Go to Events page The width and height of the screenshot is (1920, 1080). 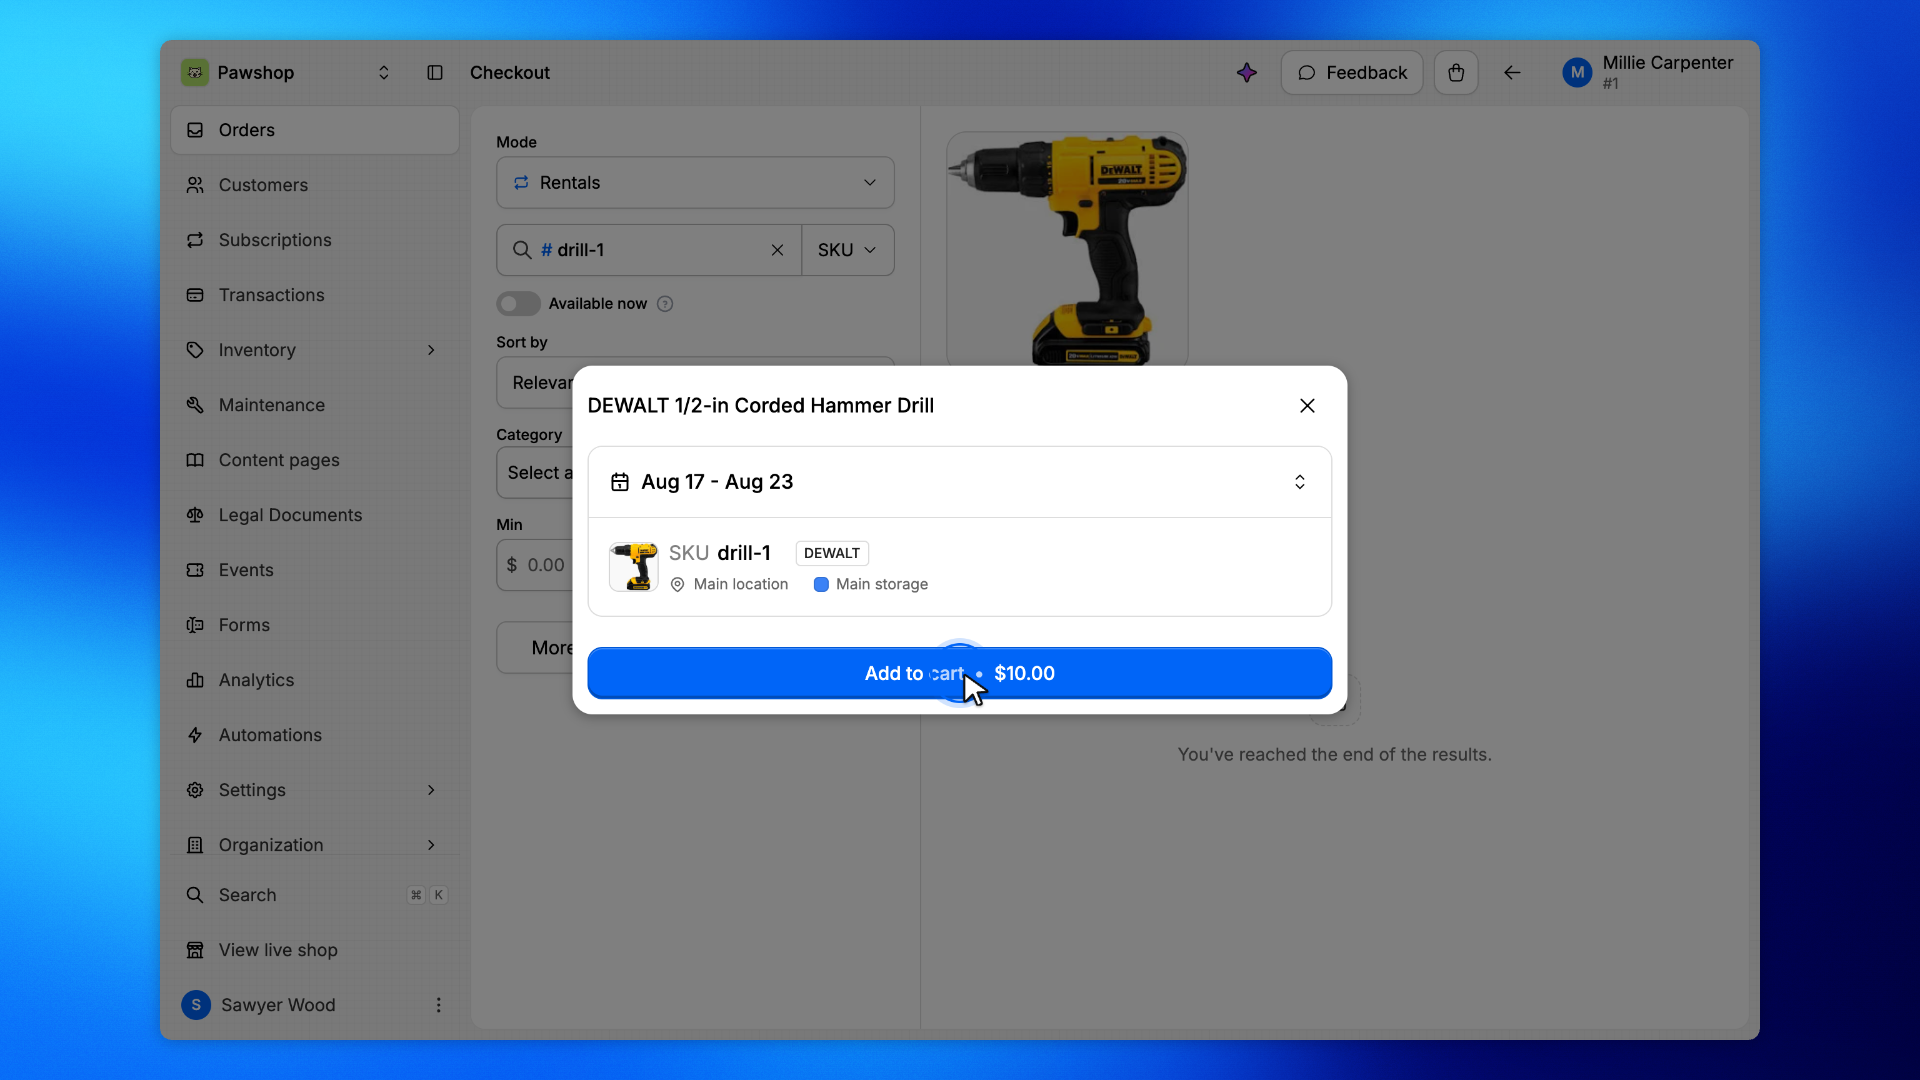point(315,570)
